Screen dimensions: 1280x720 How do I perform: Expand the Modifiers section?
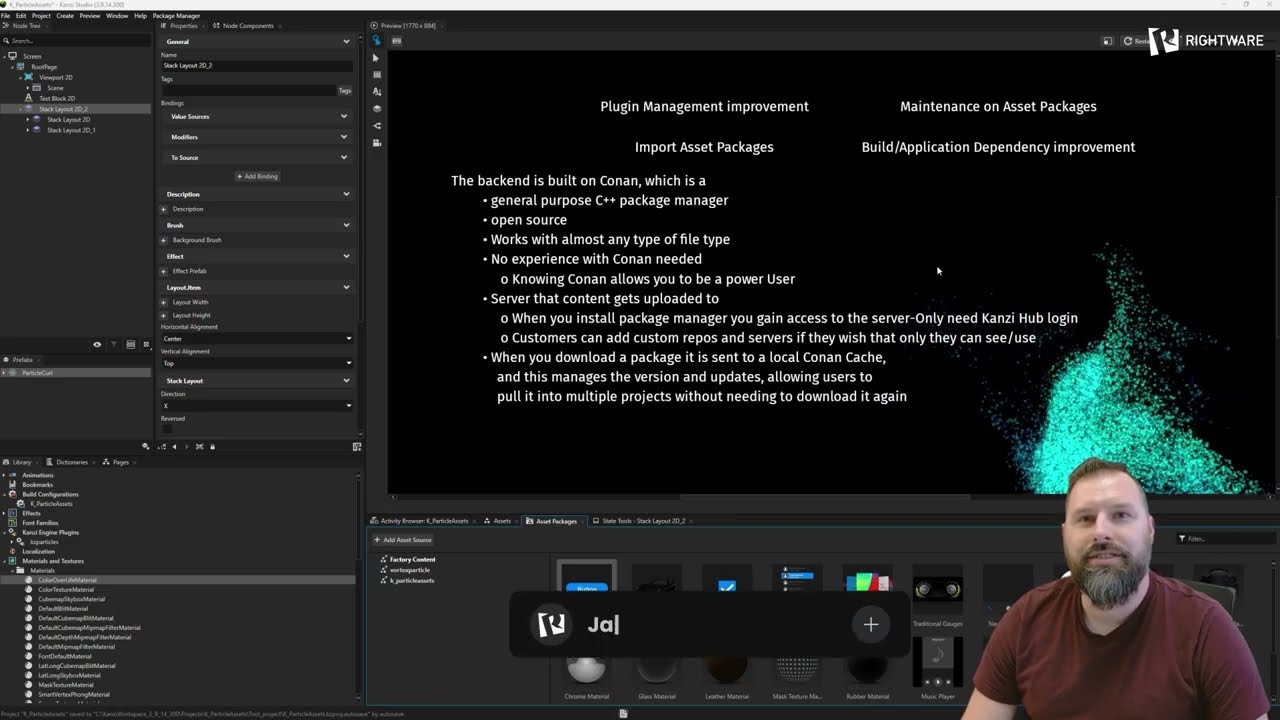(344, 137)
